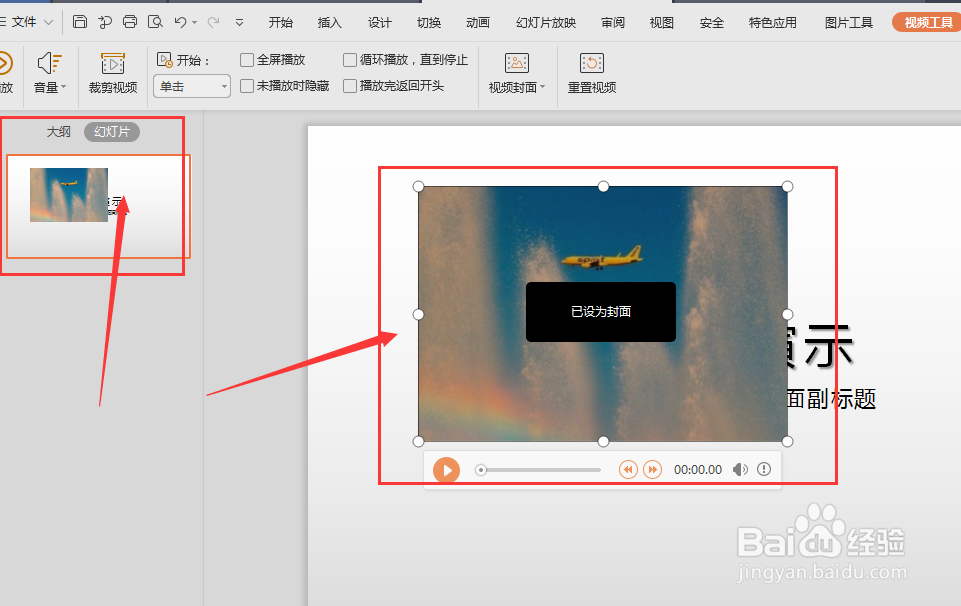The image size is (961, 606).
Task: Open the 幻灯片放映 ribbon tab
Action: pos(545,21)
